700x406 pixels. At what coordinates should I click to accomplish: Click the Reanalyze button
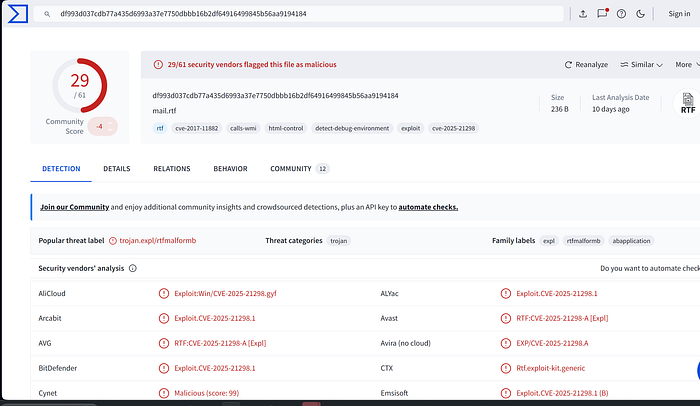coord(586,65)
